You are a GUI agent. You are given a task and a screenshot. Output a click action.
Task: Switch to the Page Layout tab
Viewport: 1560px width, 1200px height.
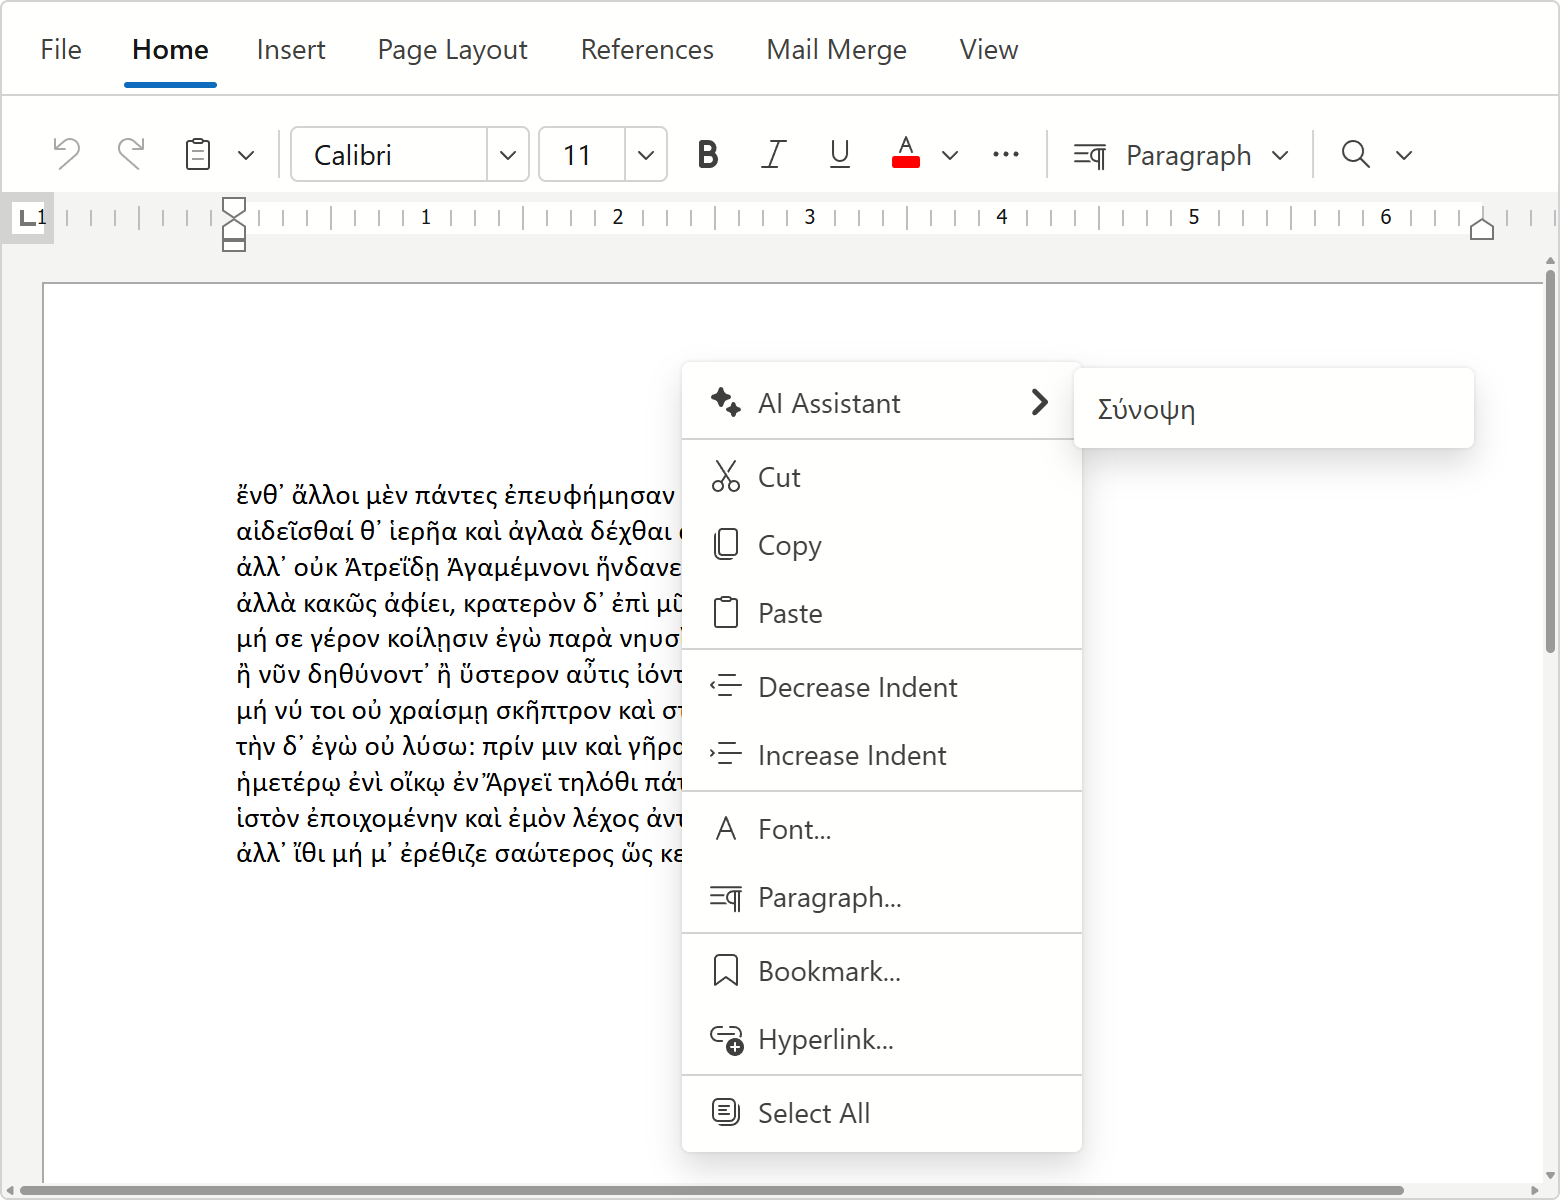click(452, 50)
